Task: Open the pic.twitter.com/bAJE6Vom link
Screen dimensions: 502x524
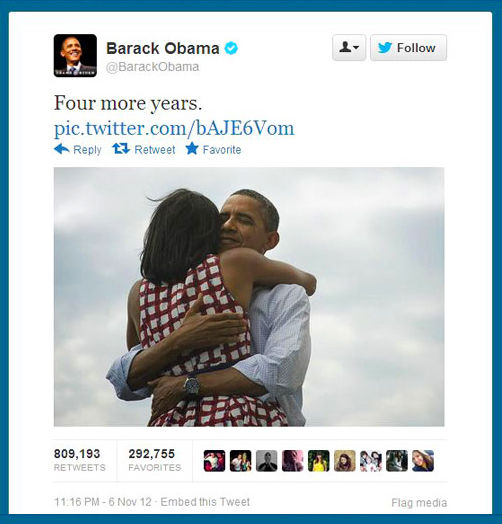Action: coord(174,128)
